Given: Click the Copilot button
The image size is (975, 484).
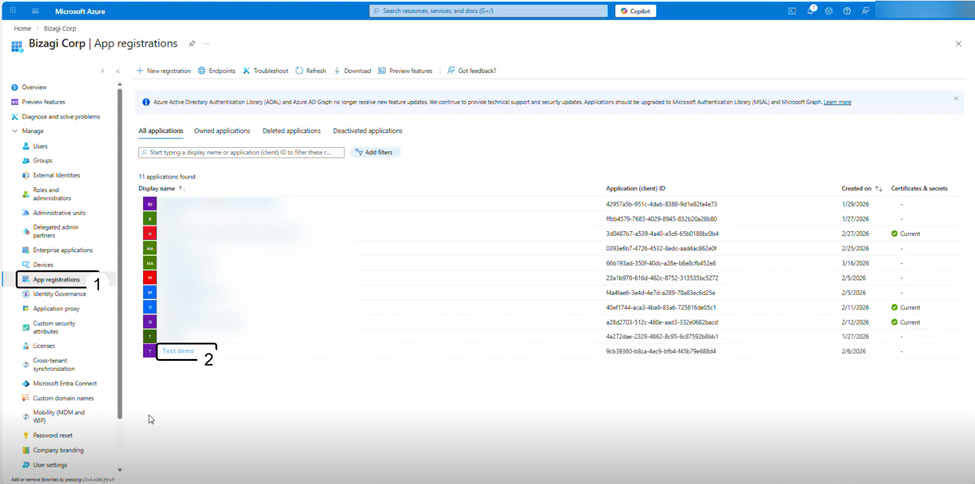Looking at the screenshot, I should tap(635, 11).
